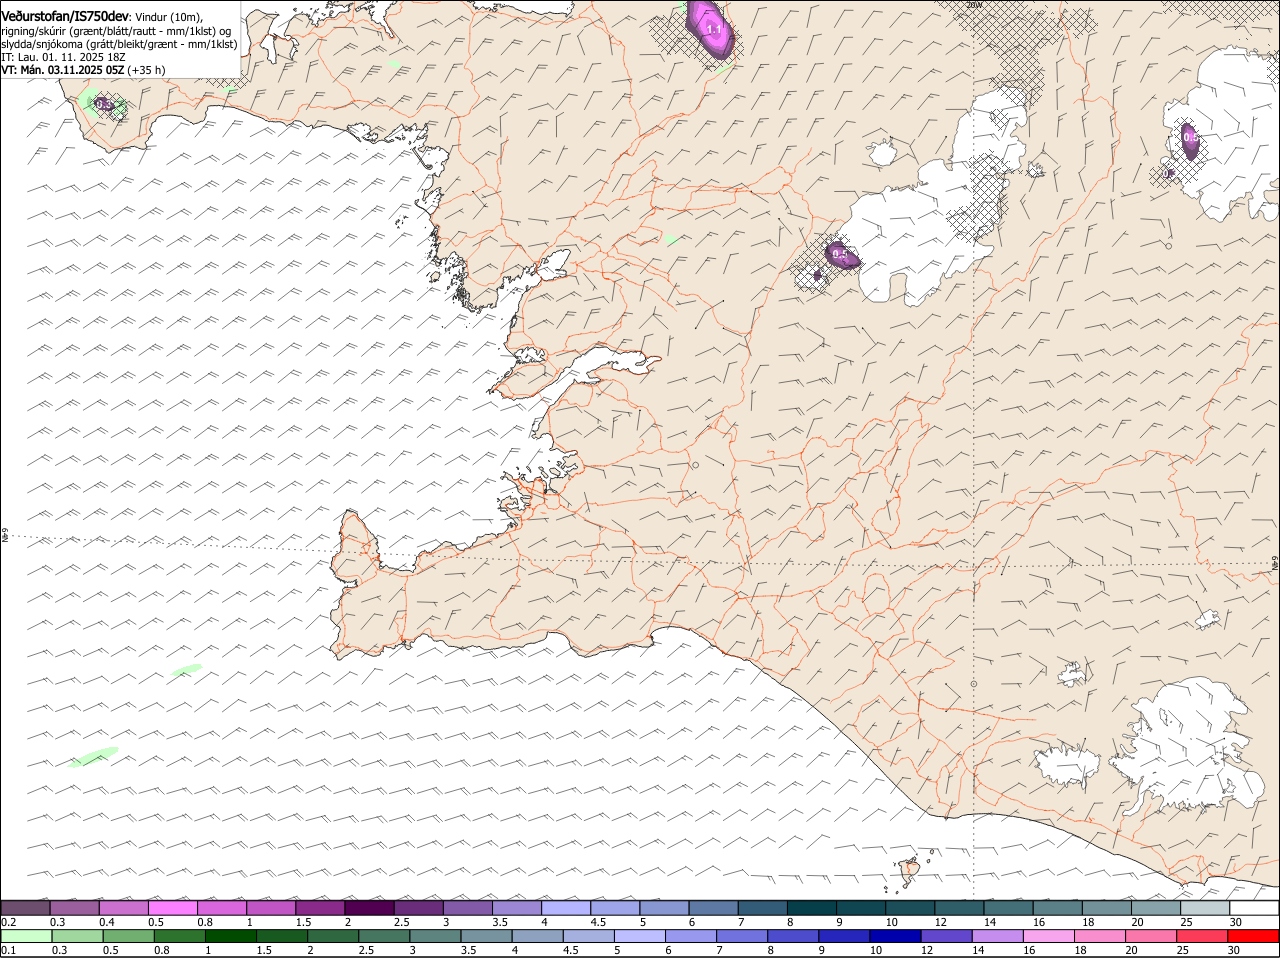Click the purple snowfall cell labeled 1.1
This screenshot has width=1280, height=958.
(711, 29)
